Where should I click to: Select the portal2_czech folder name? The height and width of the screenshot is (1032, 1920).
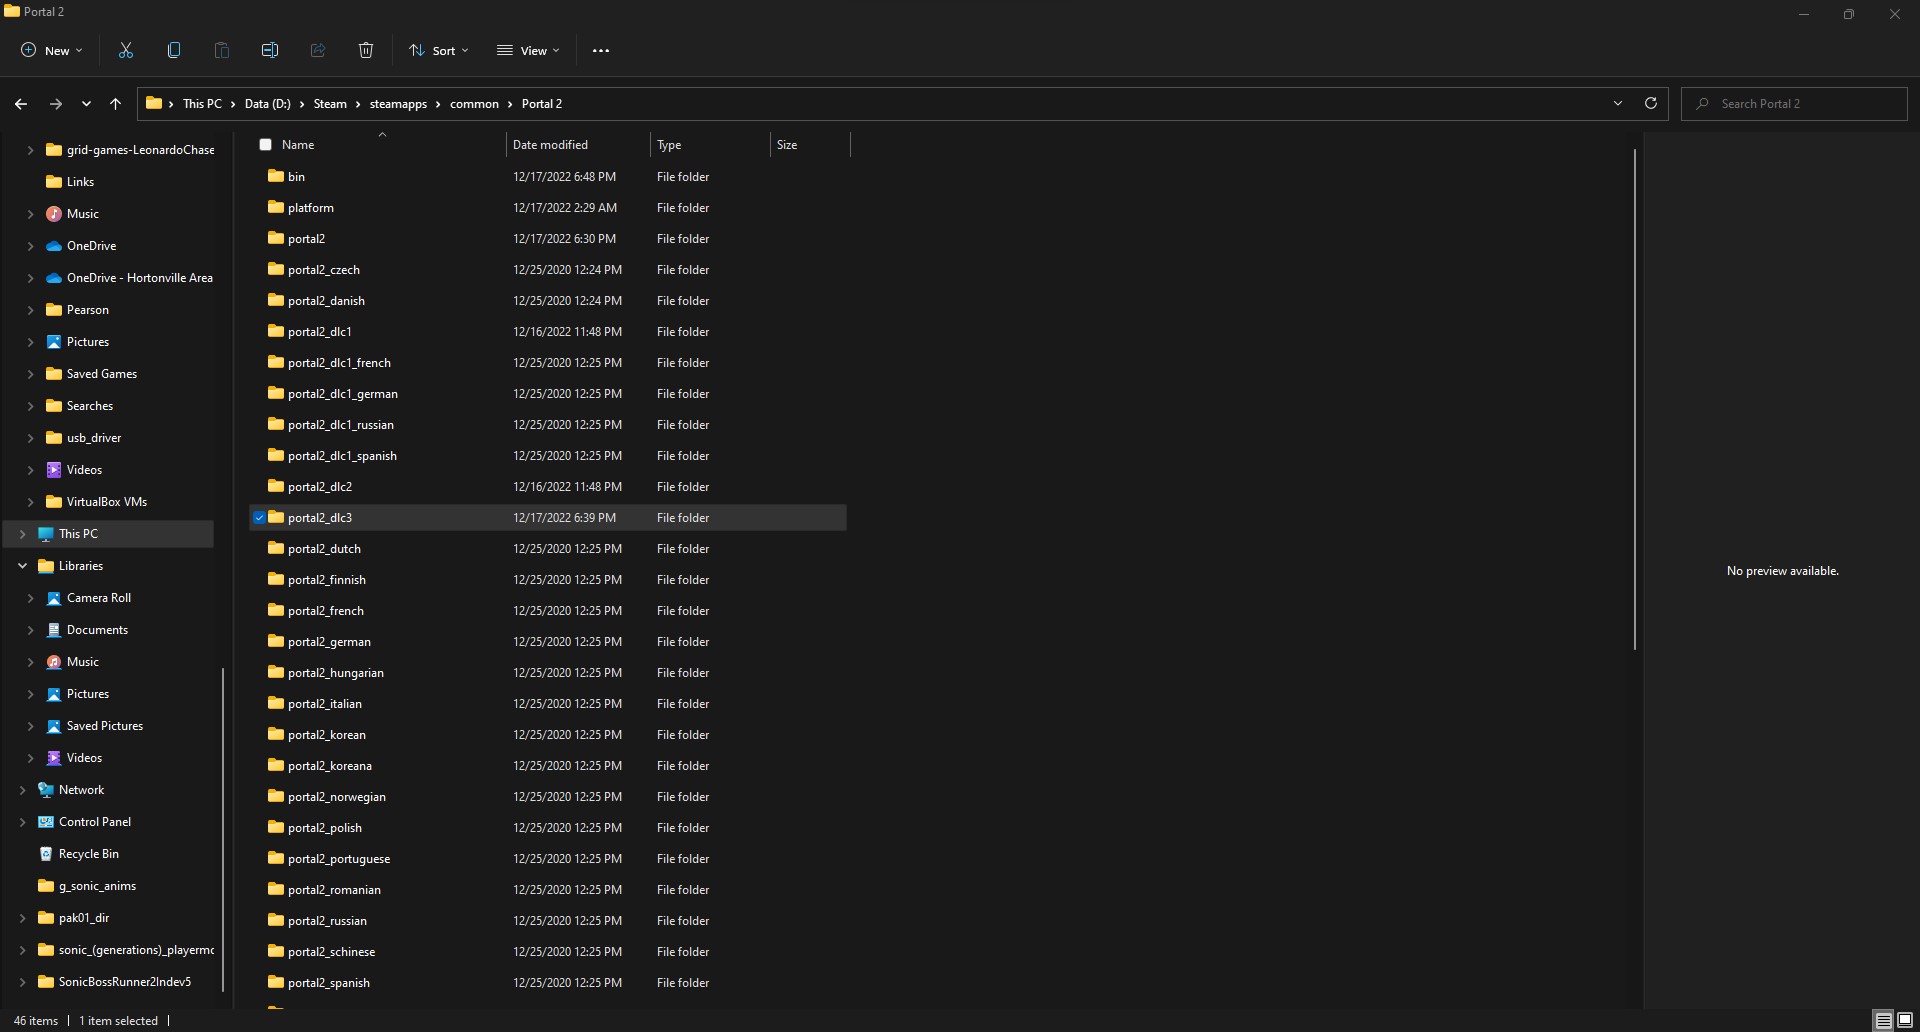point(324,270)
